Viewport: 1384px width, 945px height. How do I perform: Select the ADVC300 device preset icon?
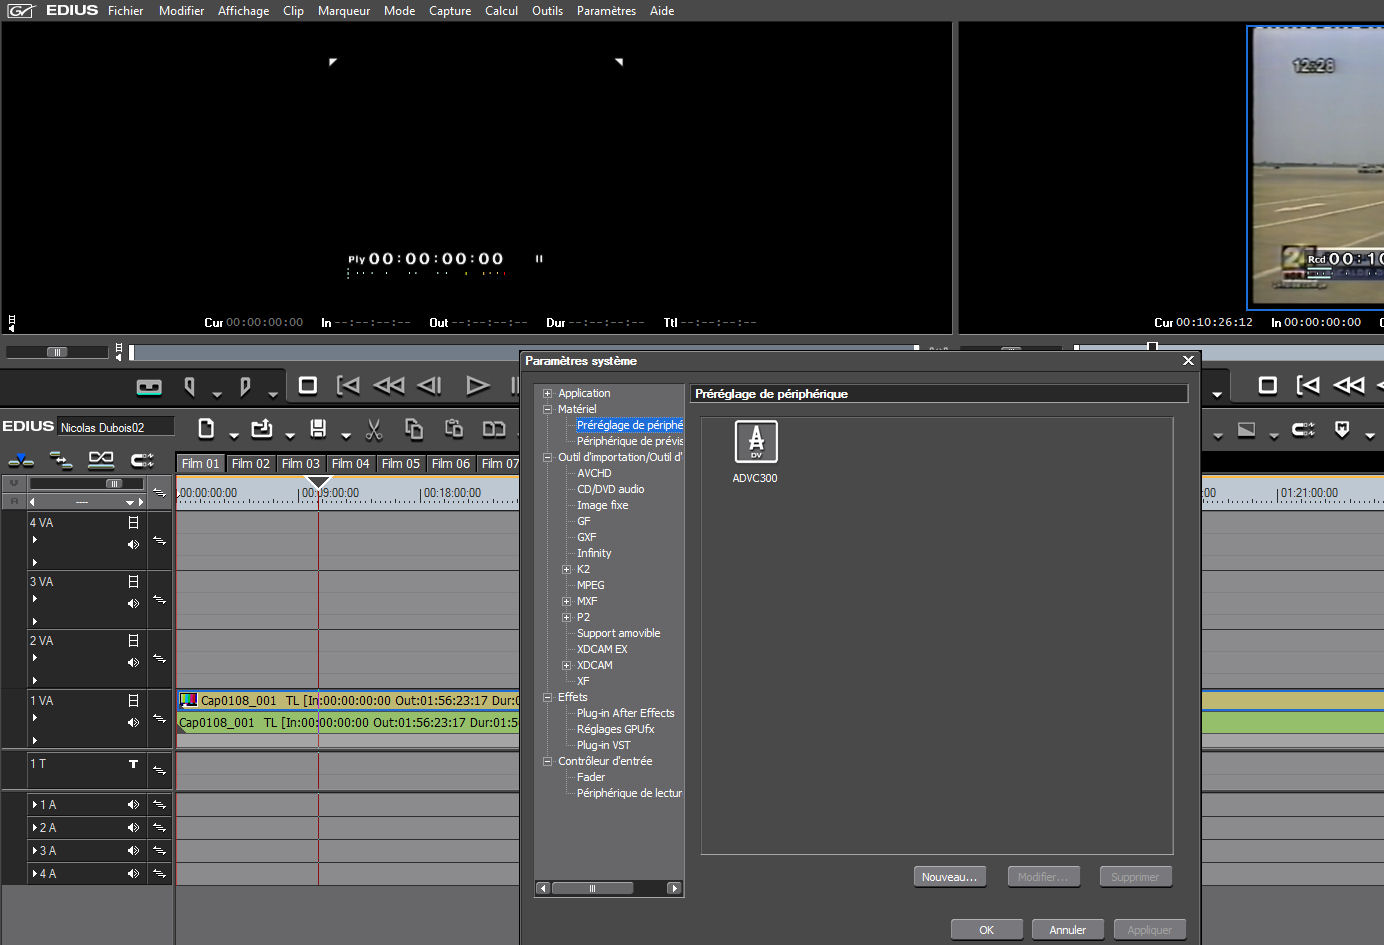756,442
